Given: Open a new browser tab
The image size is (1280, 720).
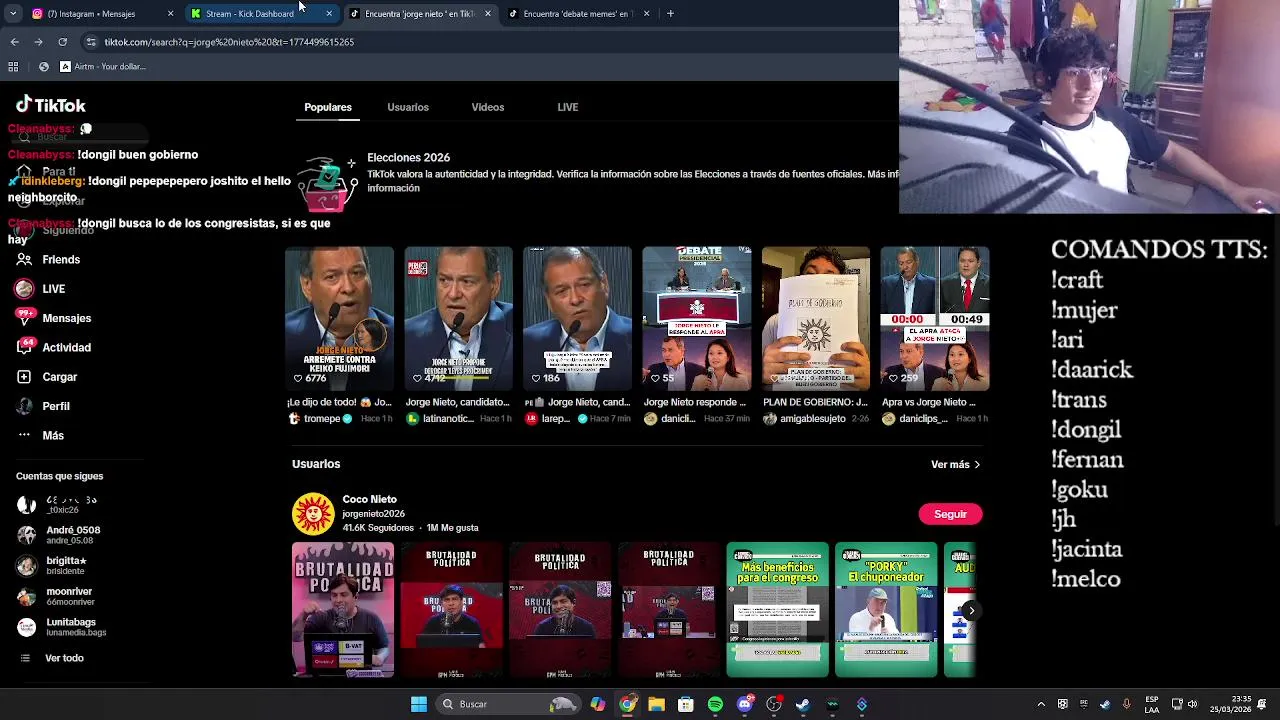Looking at the screenshot, I should point(670,14).
